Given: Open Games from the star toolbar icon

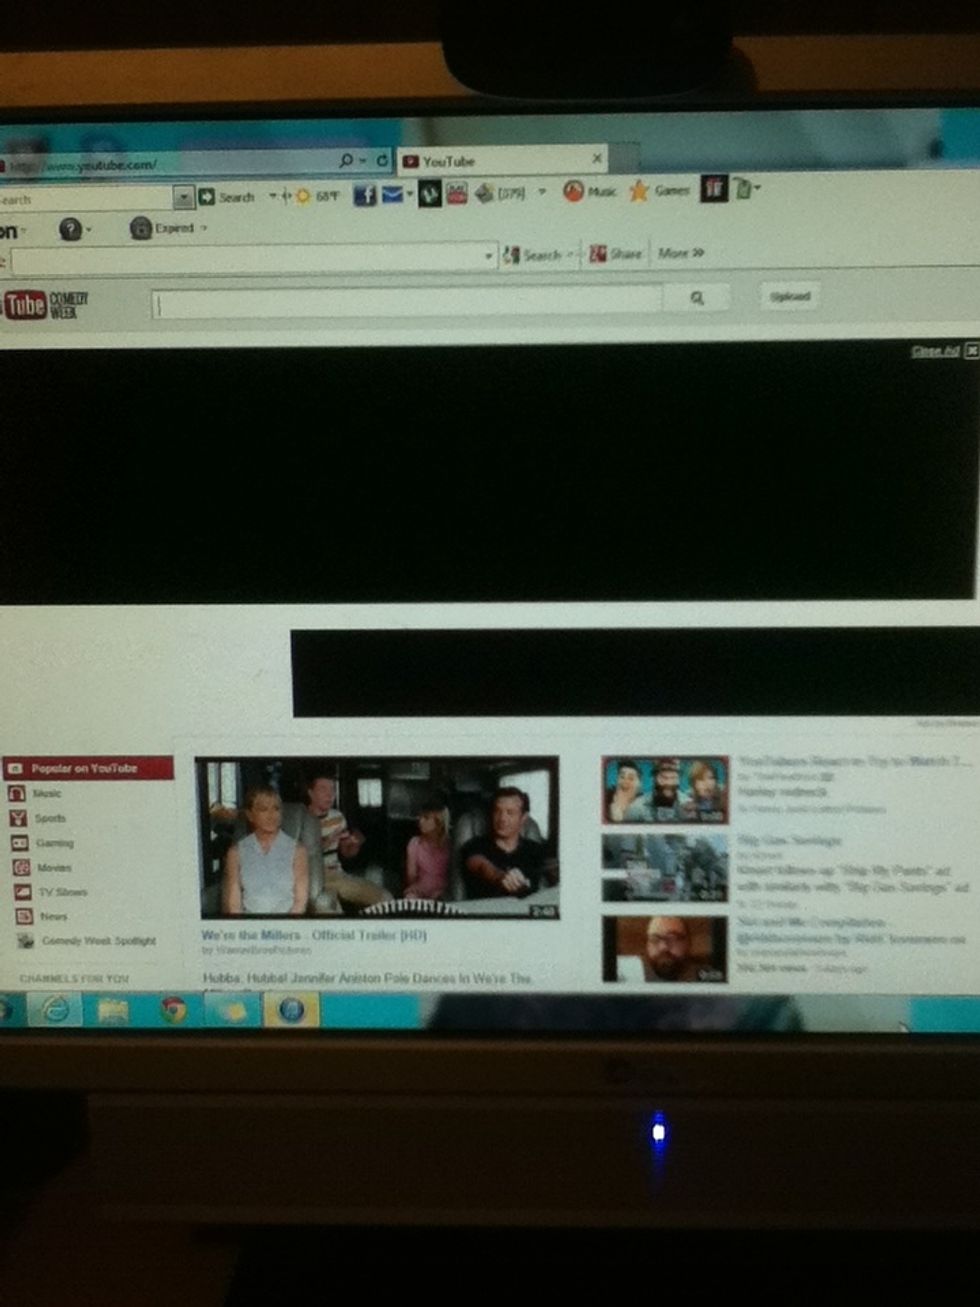Looking at the screenshot, I should tap(637, 192).
